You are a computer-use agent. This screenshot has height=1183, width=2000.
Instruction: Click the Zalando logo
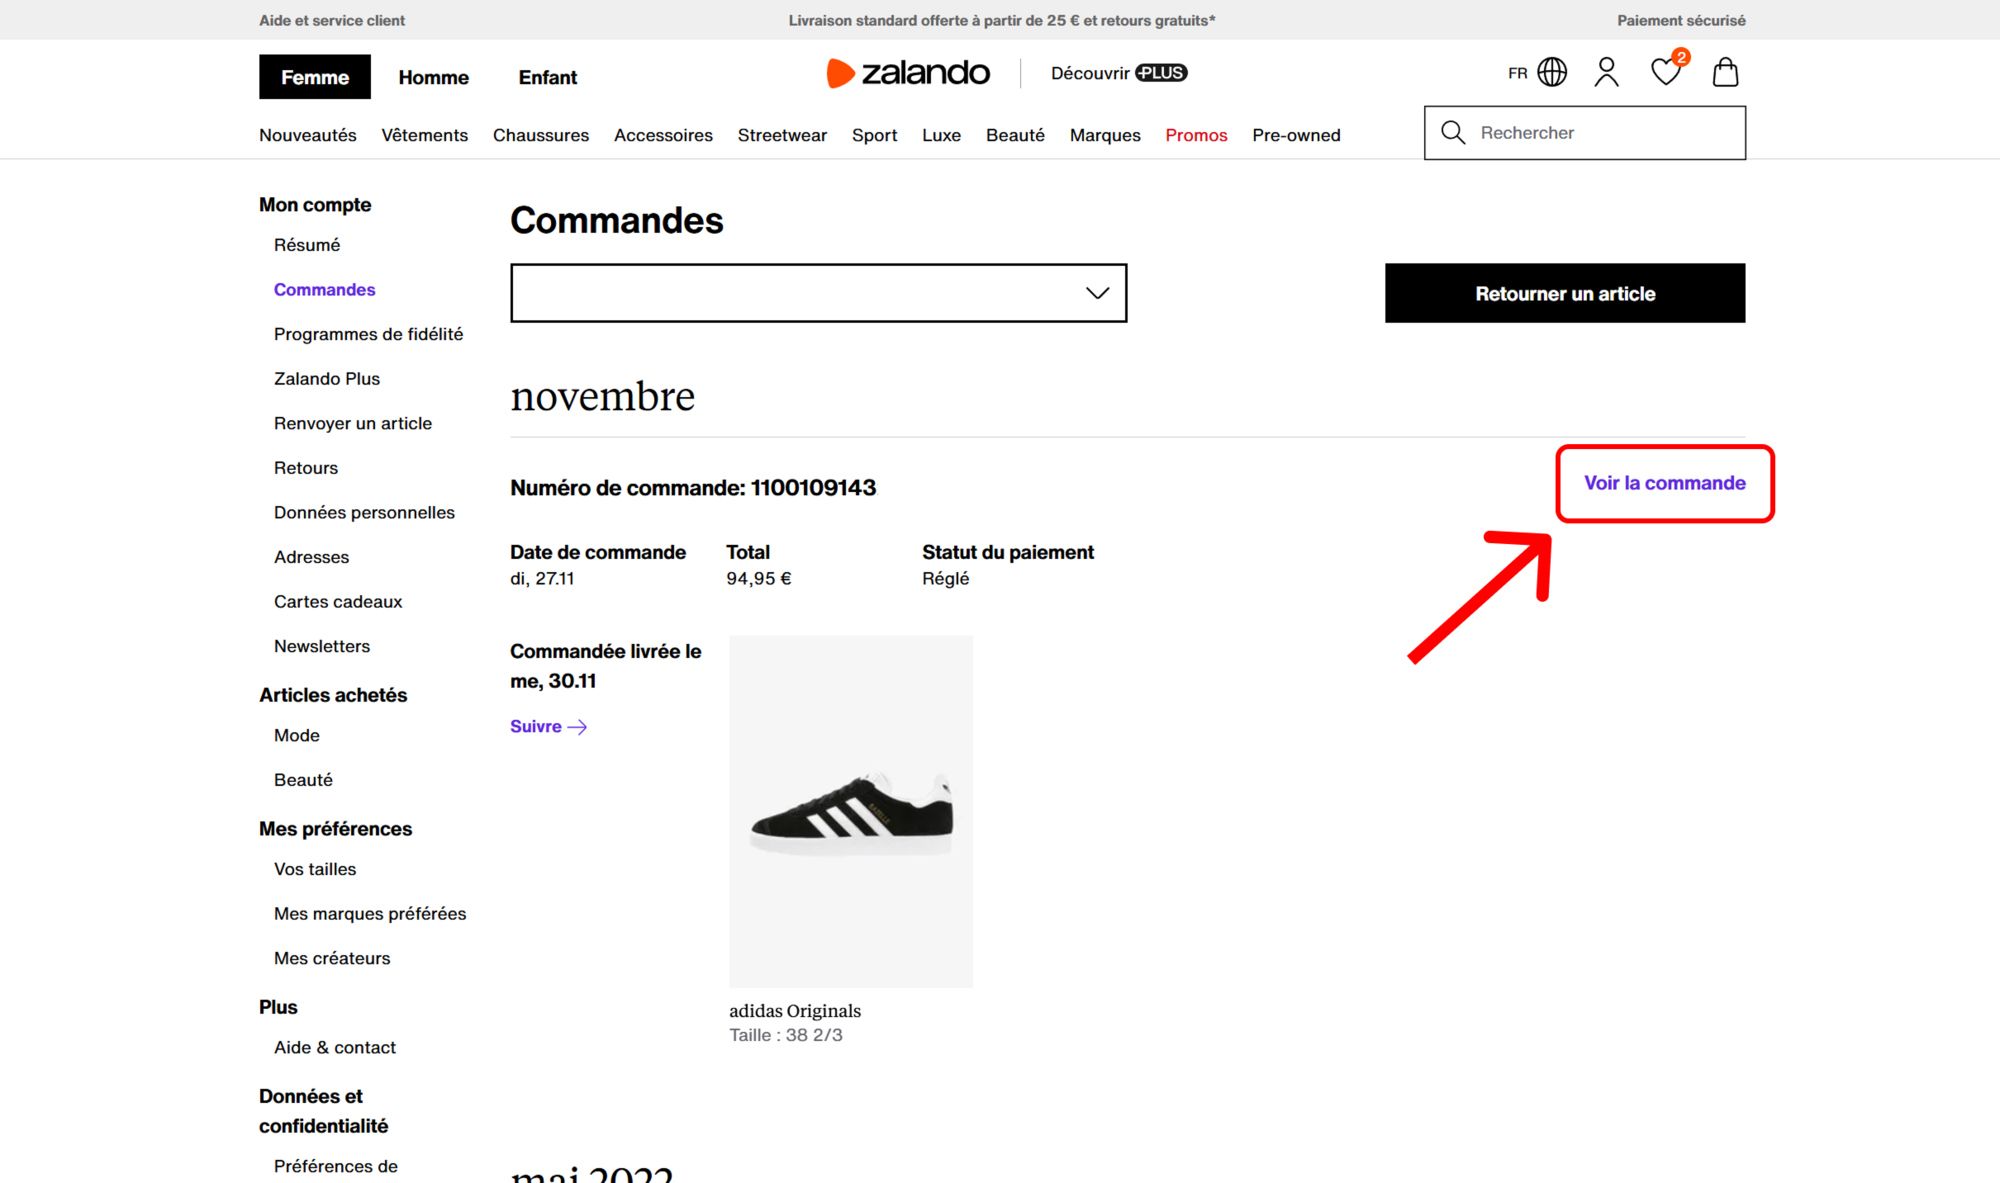pos(908,73)
